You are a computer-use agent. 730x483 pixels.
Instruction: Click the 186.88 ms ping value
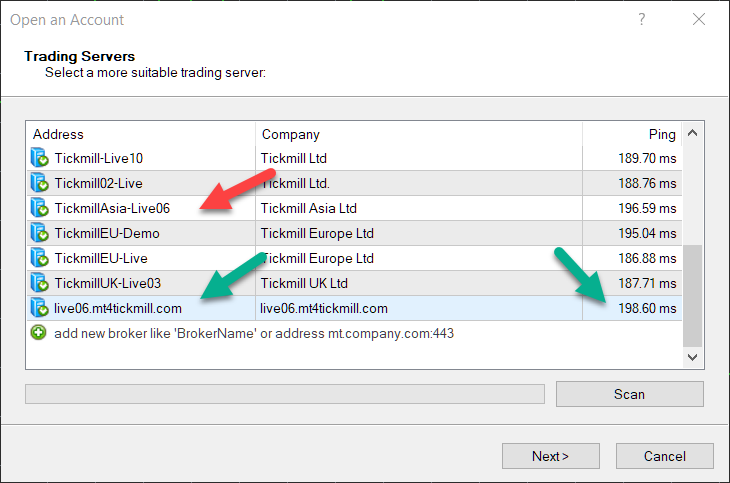647,259
